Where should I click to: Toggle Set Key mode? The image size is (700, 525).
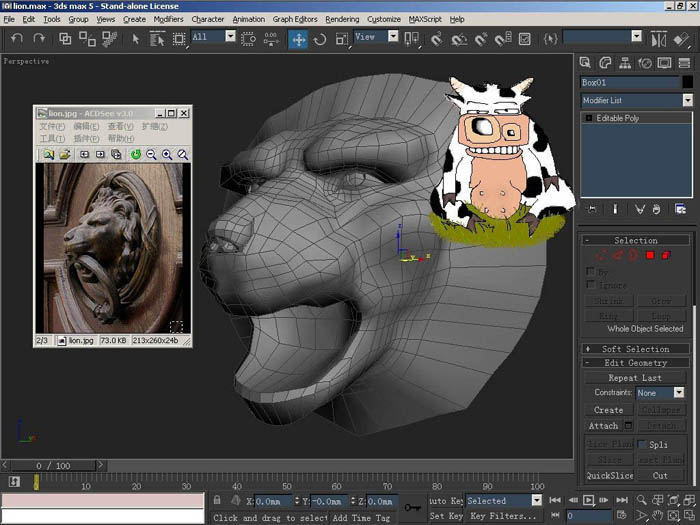point(446,516)
